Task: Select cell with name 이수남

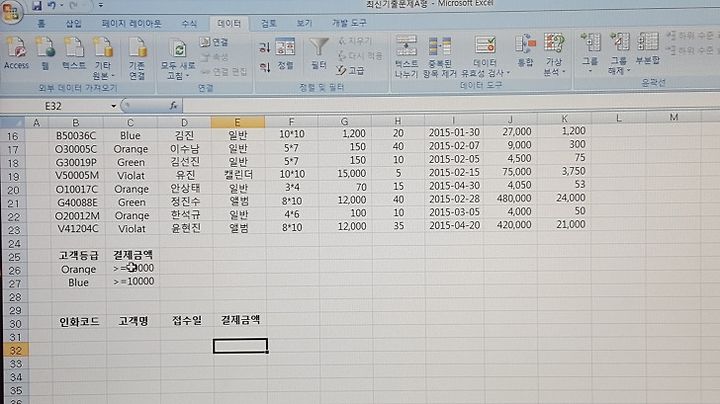Action: pos(185,149)
